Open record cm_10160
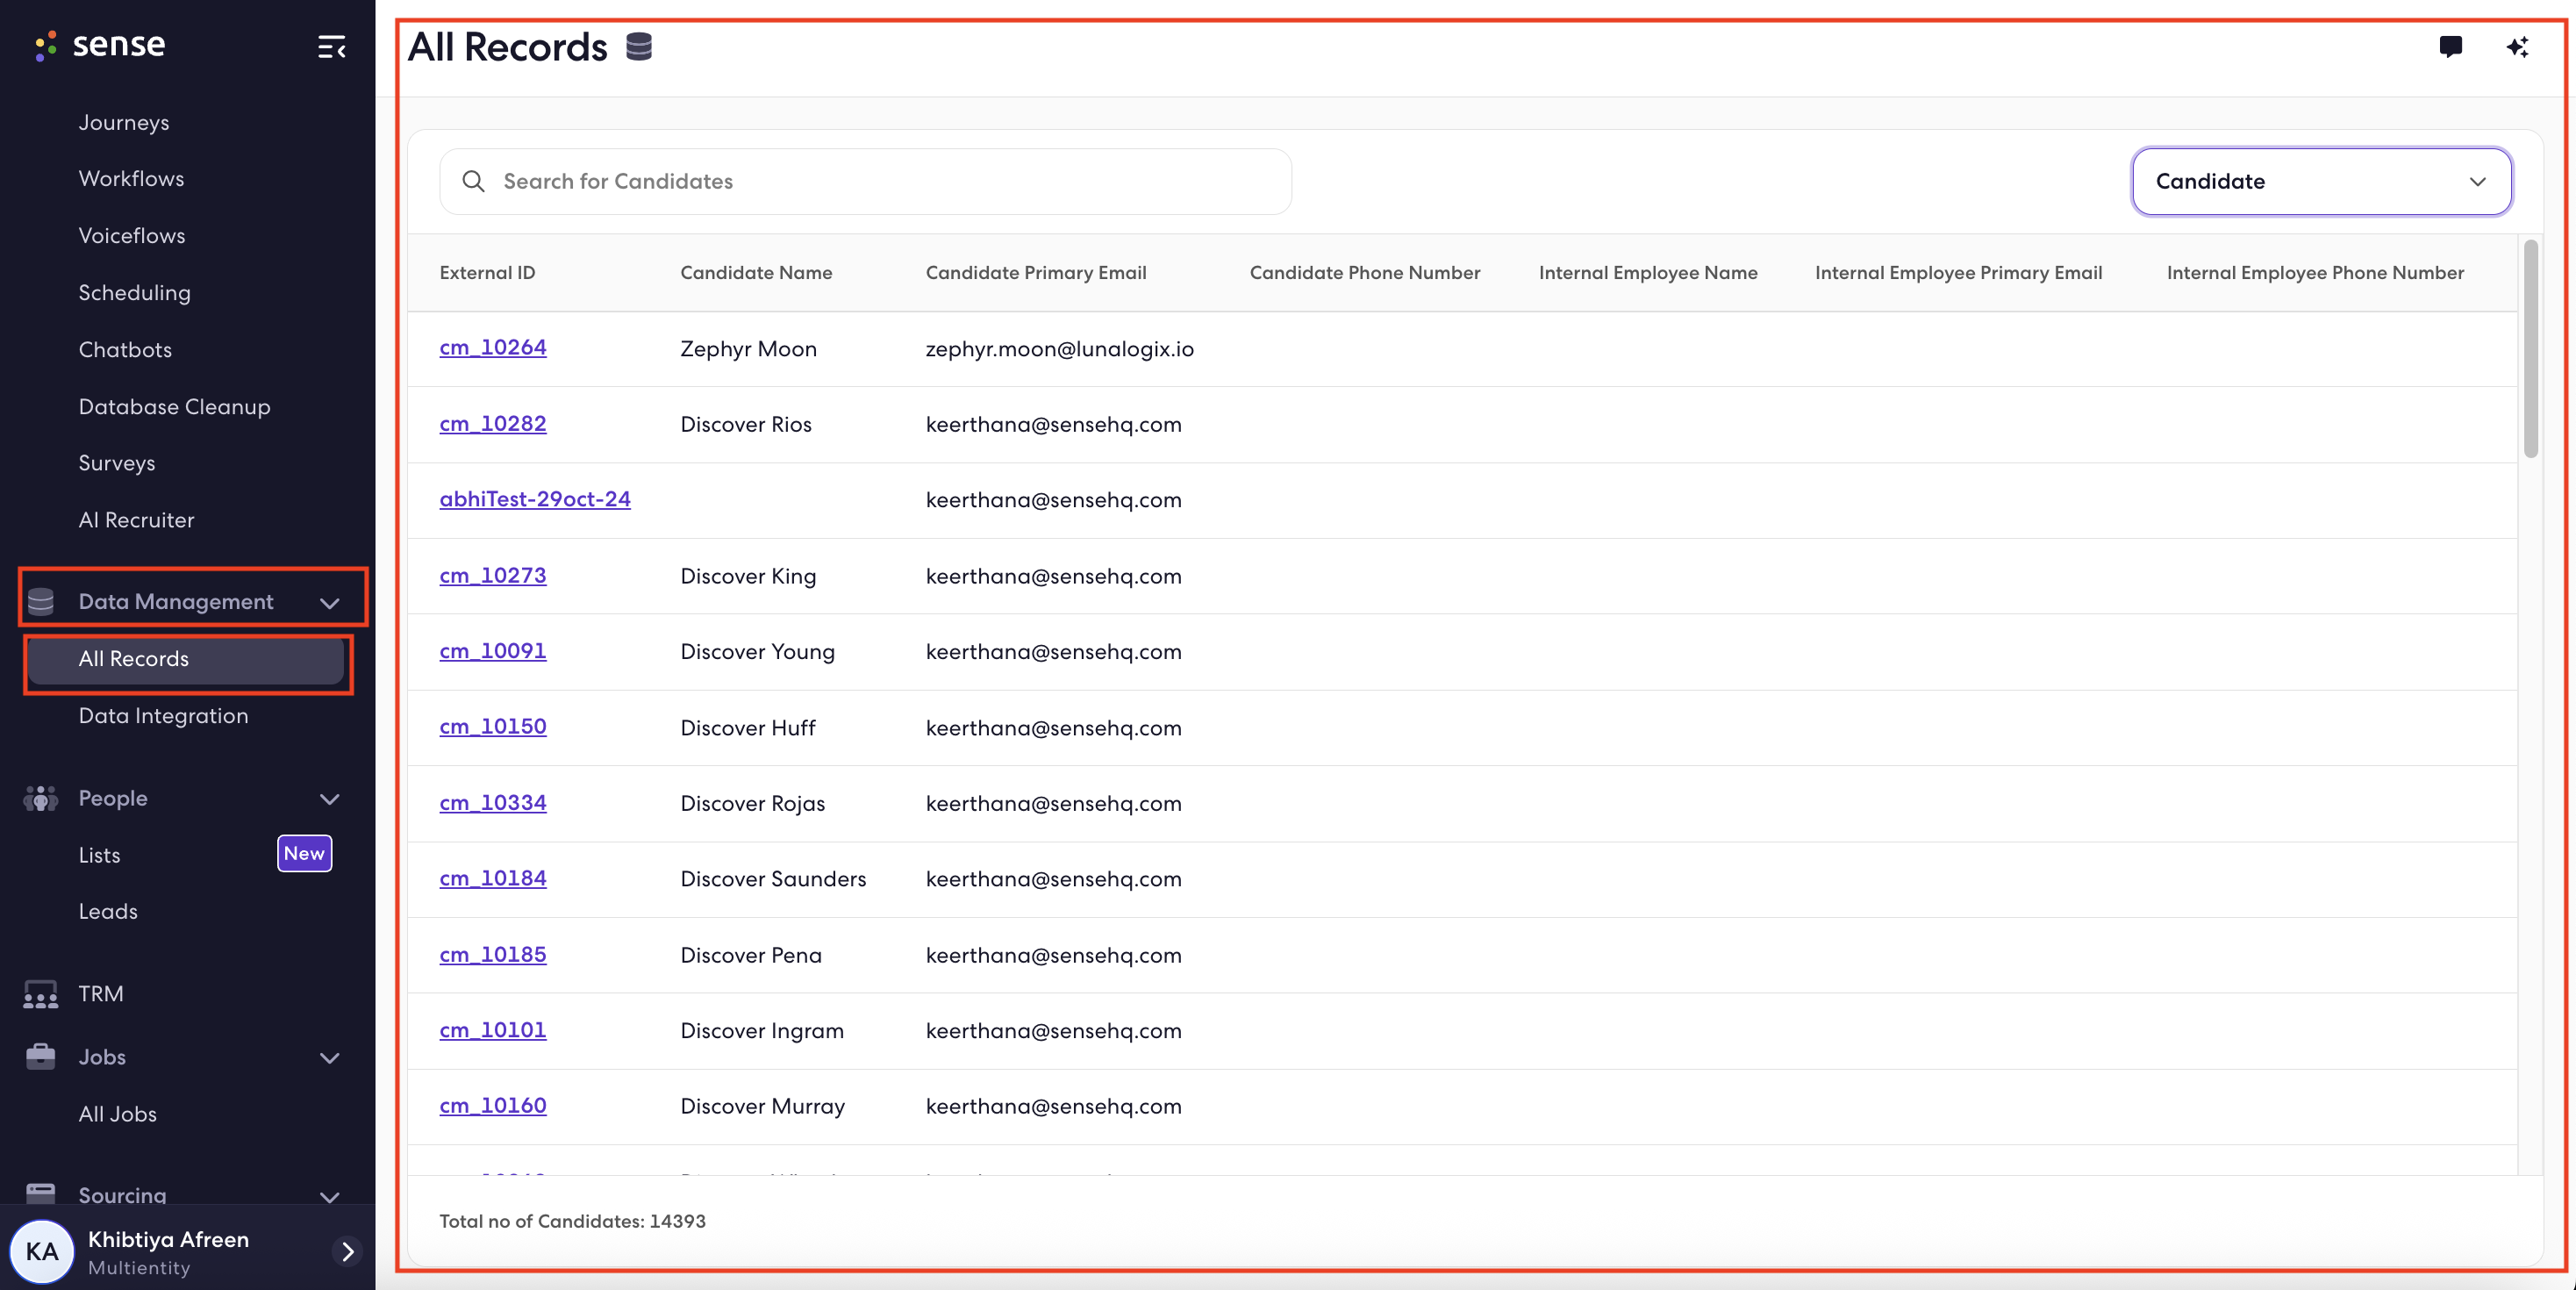 [x=493, y=1105]
